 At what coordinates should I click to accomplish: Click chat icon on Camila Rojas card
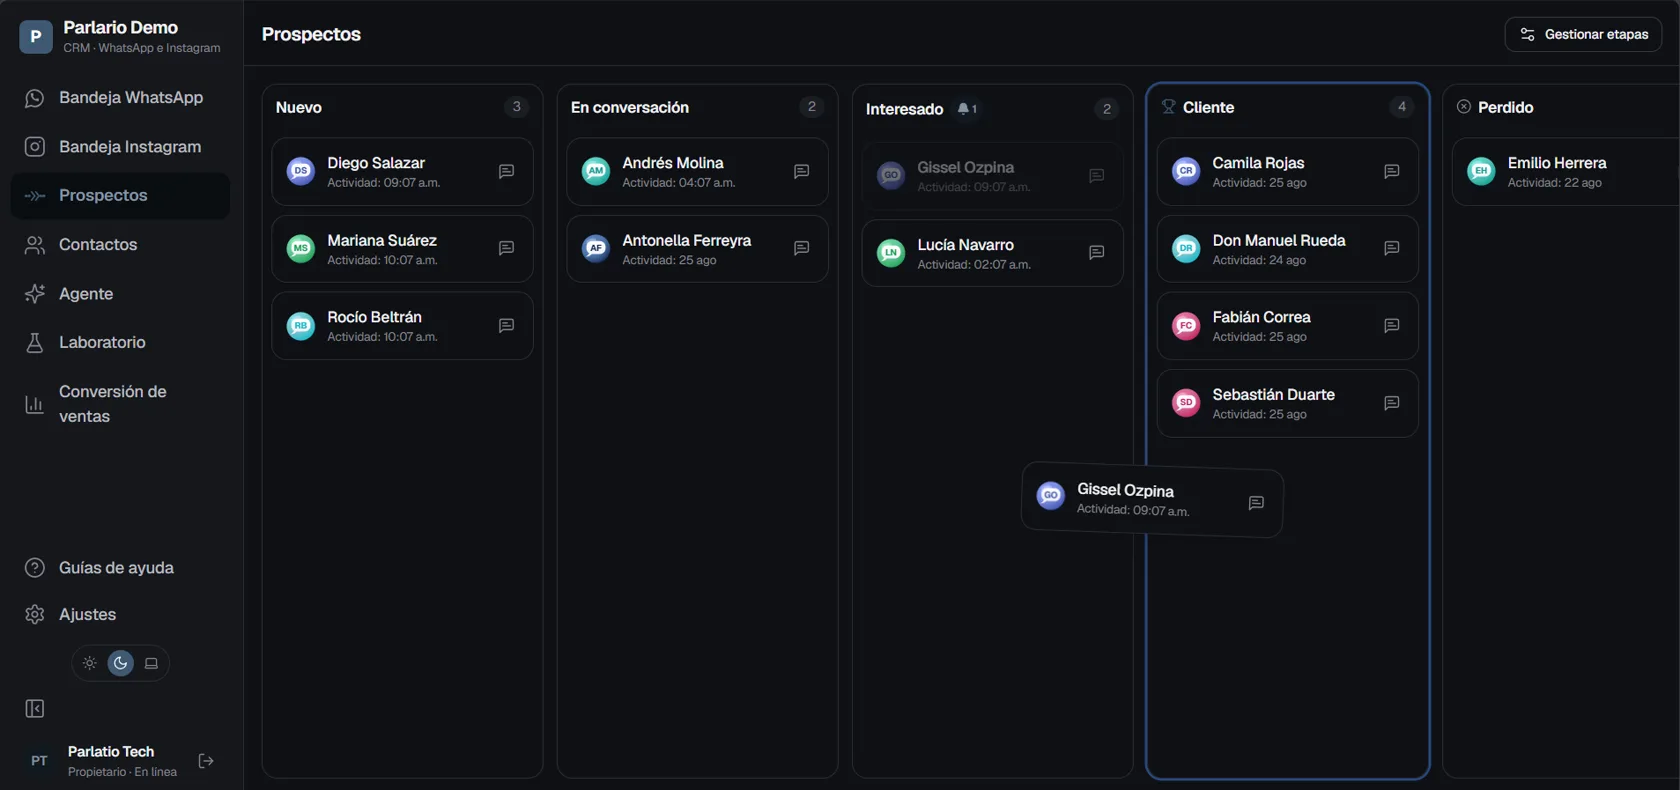[x=1391, y=172]
